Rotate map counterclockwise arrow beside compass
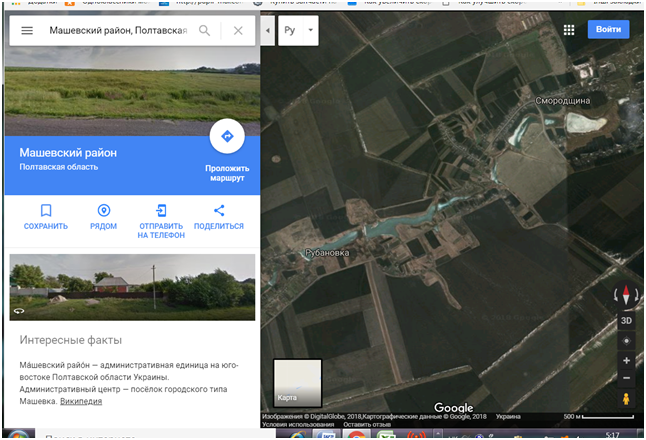 pos(616,295)
